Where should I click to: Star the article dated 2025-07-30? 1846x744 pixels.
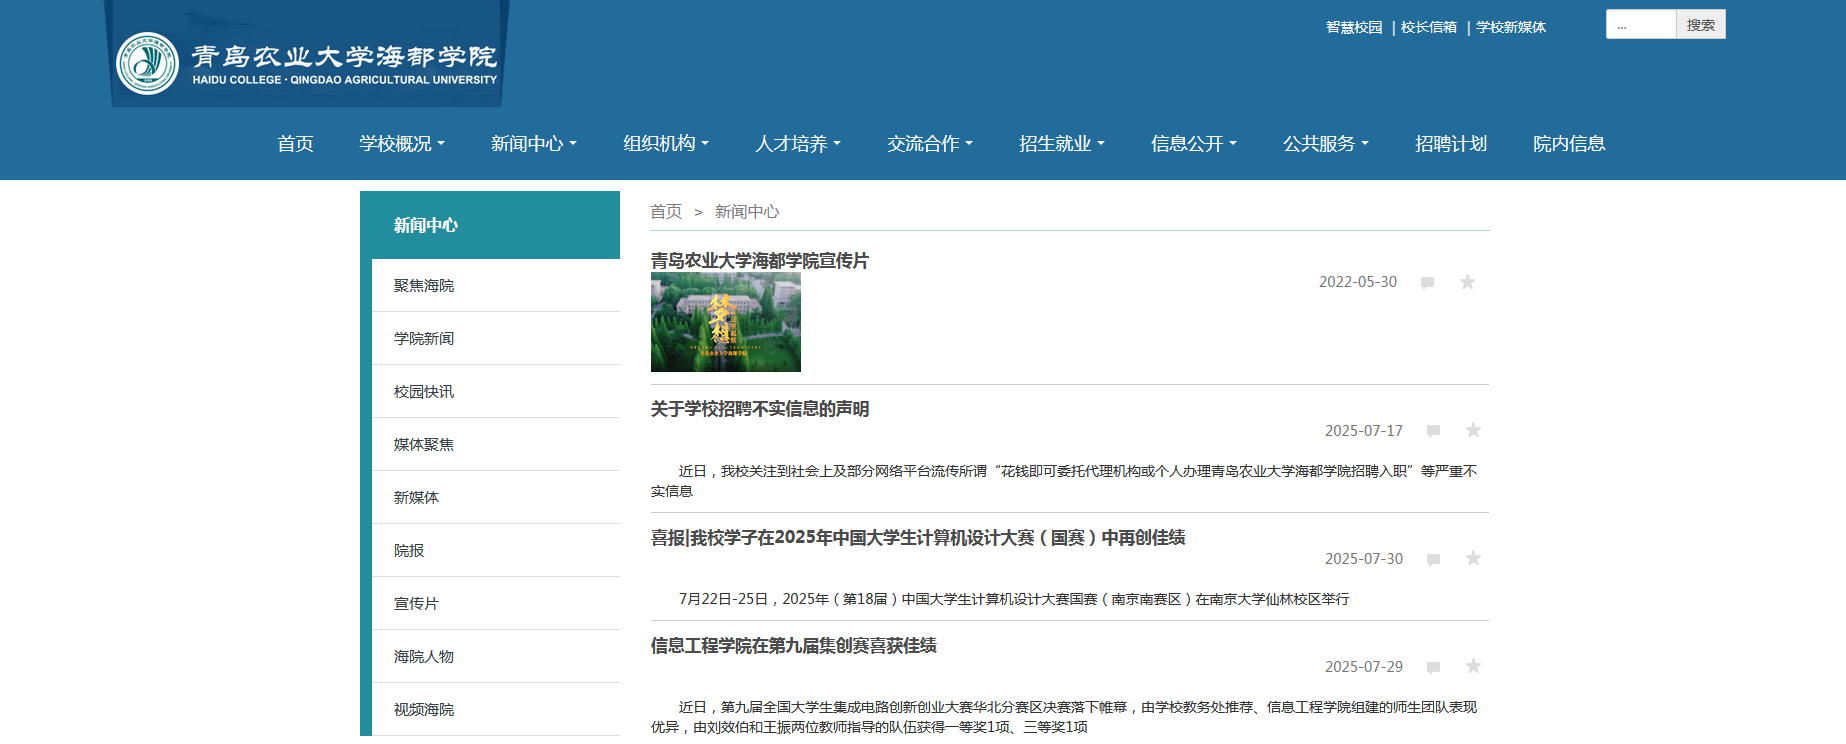1473,558
